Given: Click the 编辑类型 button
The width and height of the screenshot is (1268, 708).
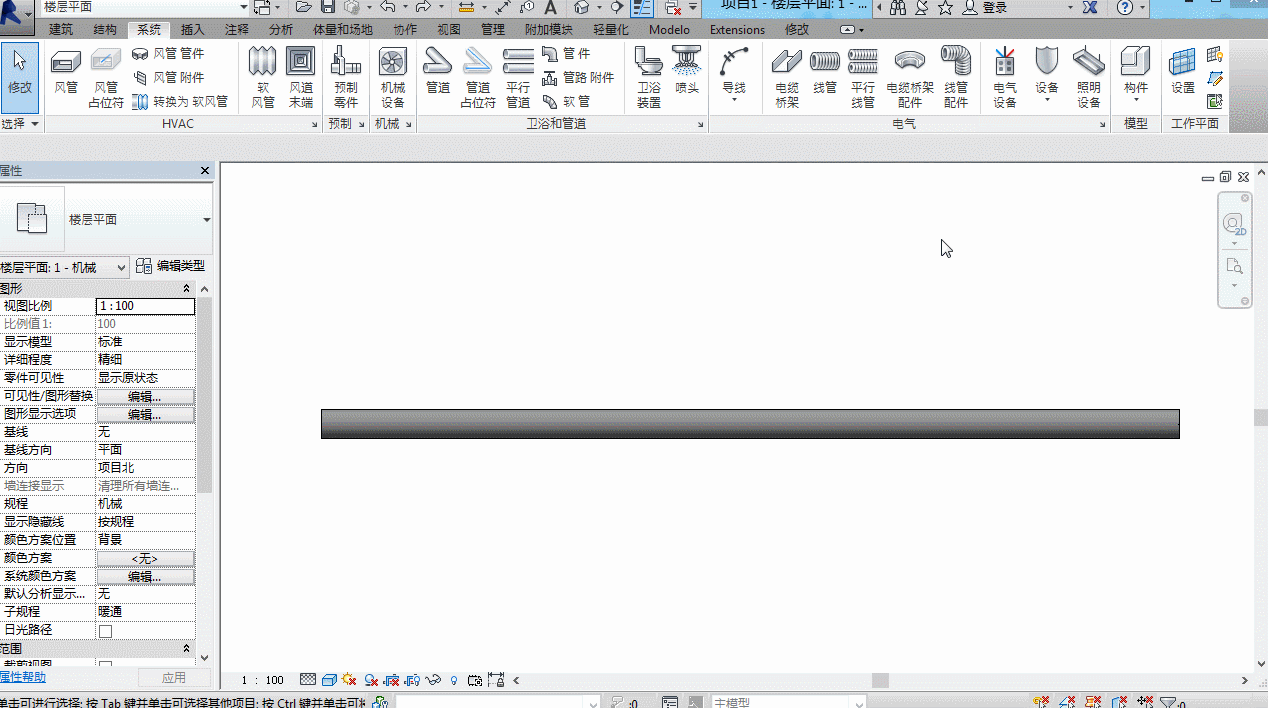Looking at the screenshot, I should click(171, 266).
